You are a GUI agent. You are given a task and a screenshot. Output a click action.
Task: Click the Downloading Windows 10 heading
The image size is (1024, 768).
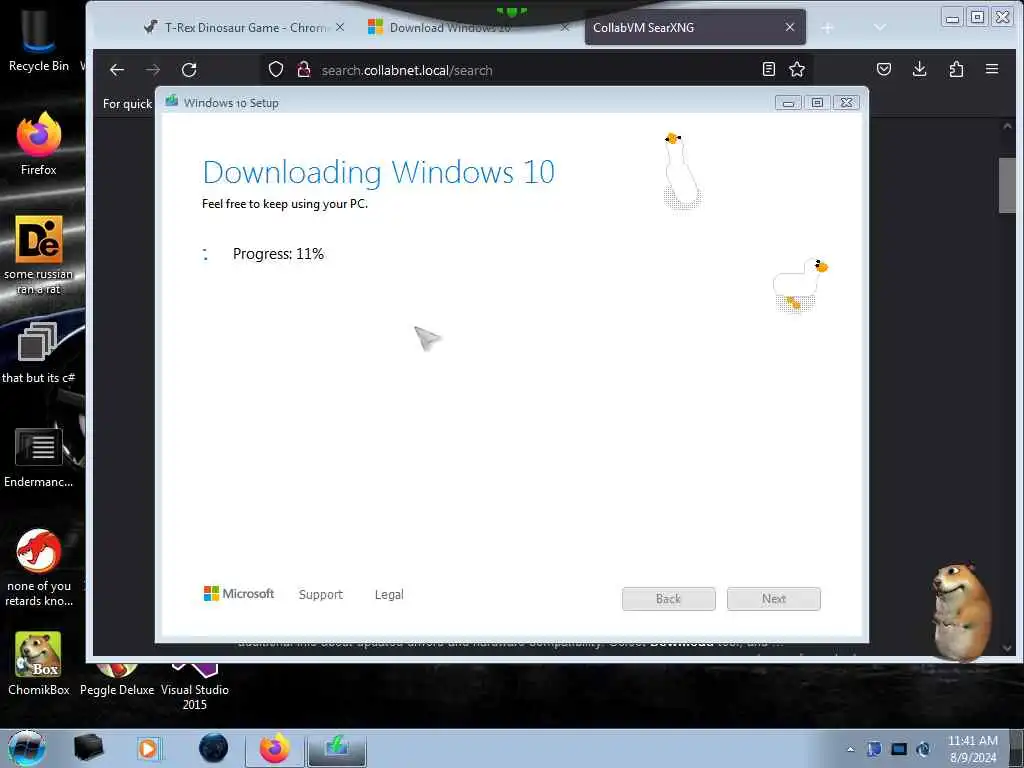pos(379,172)
